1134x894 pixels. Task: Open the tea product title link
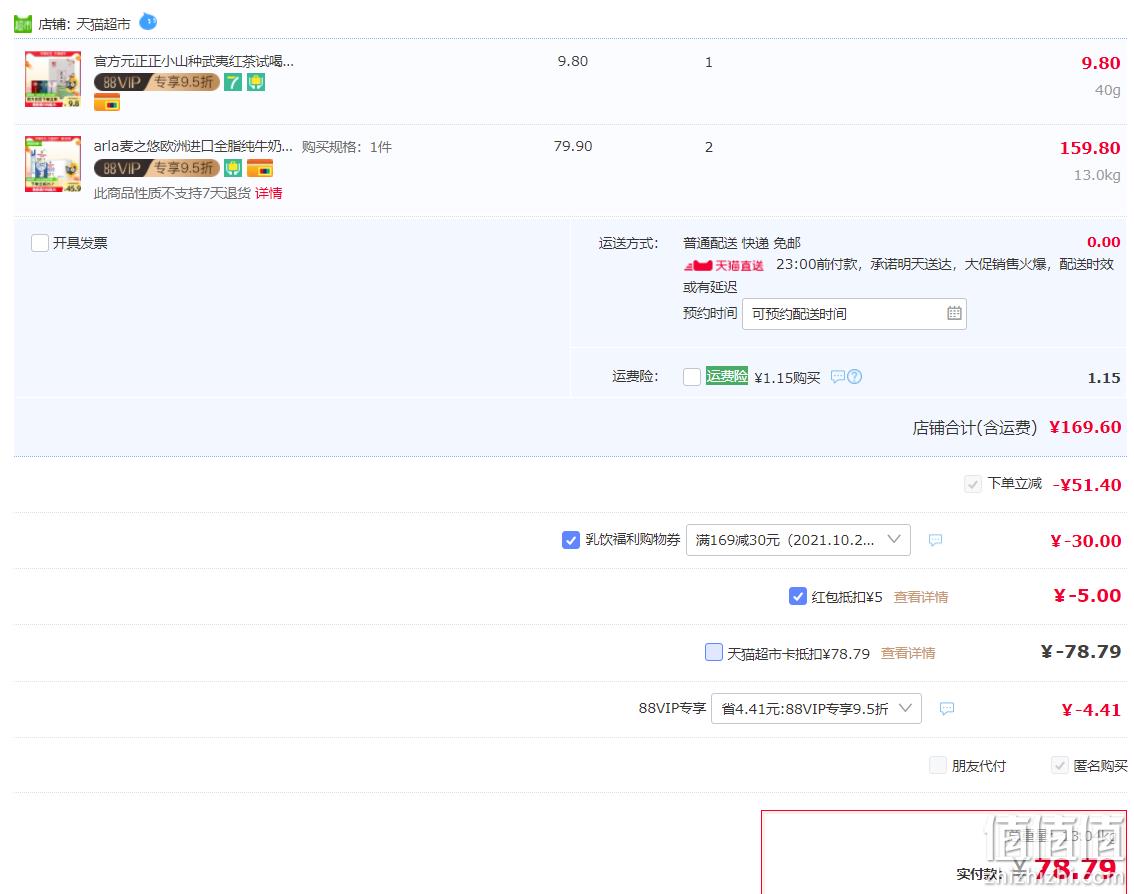194,61
